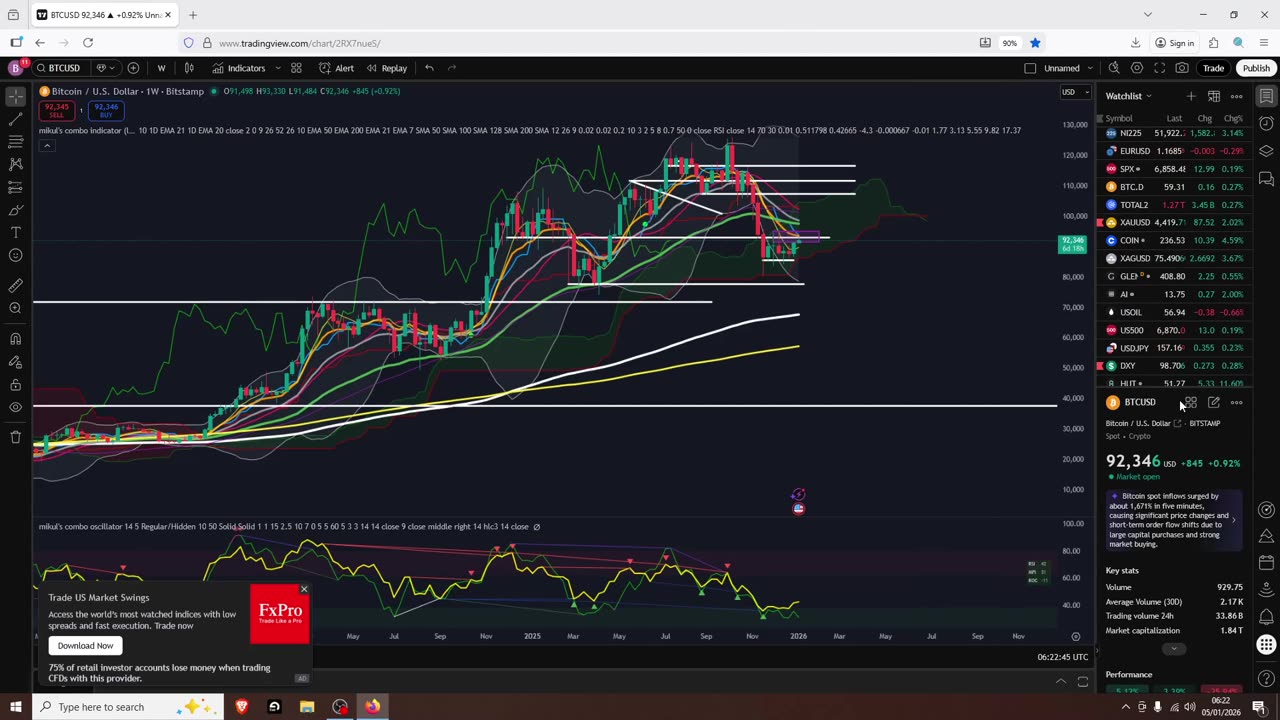This screenshot has height=720, width=1280.
Task: Select the trend line drawing tool
Action: [15, 120]
